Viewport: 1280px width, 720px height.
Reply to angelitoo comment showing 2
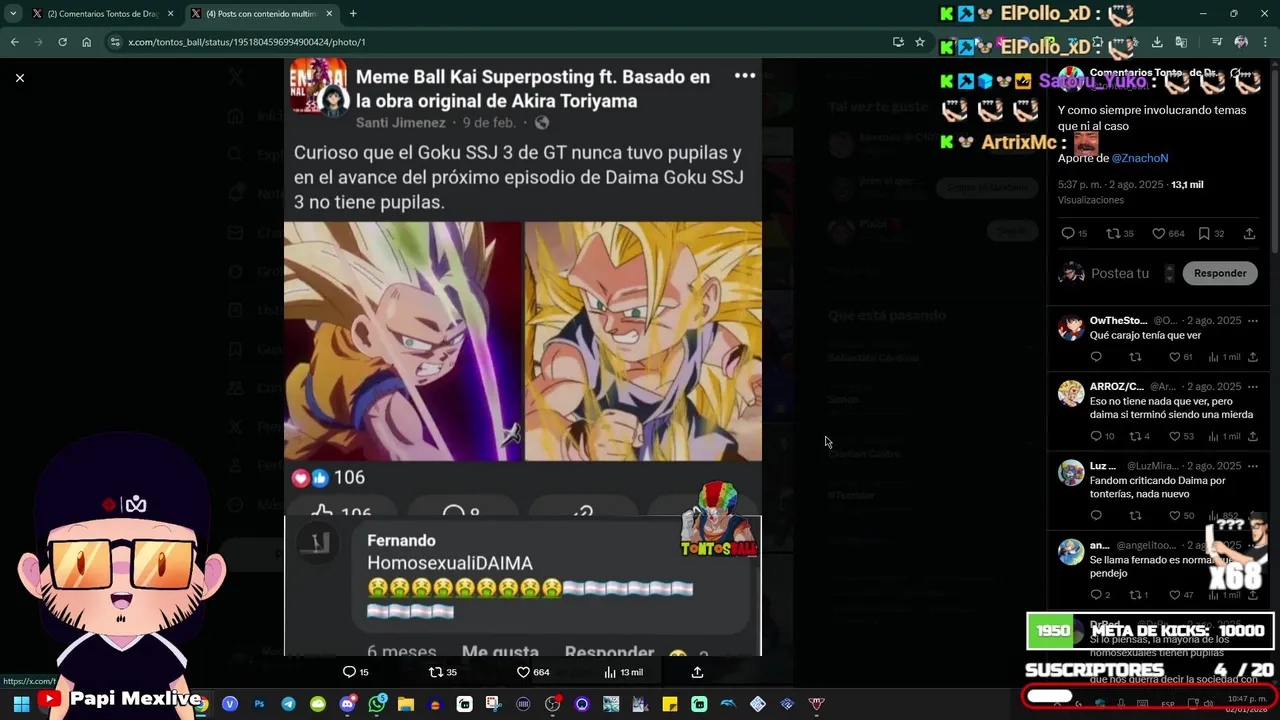(1096, 595)
